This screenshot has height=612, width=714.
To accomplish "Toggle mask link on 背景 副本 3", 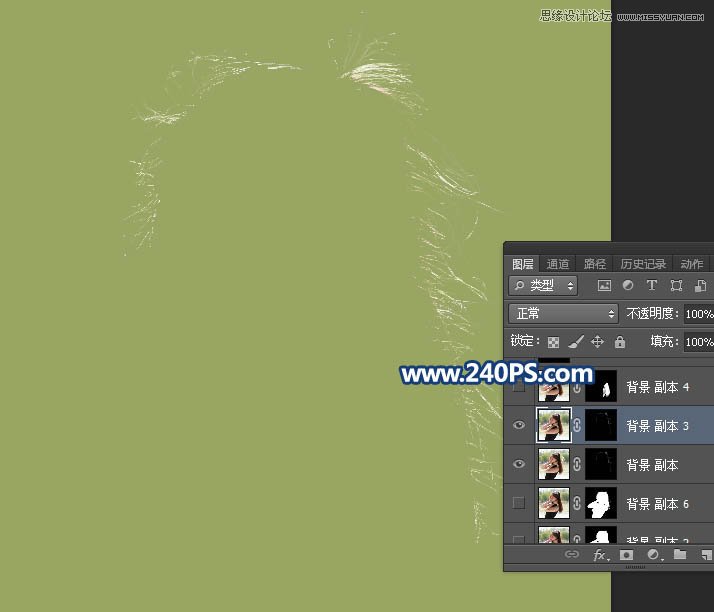I will [577, 425].
